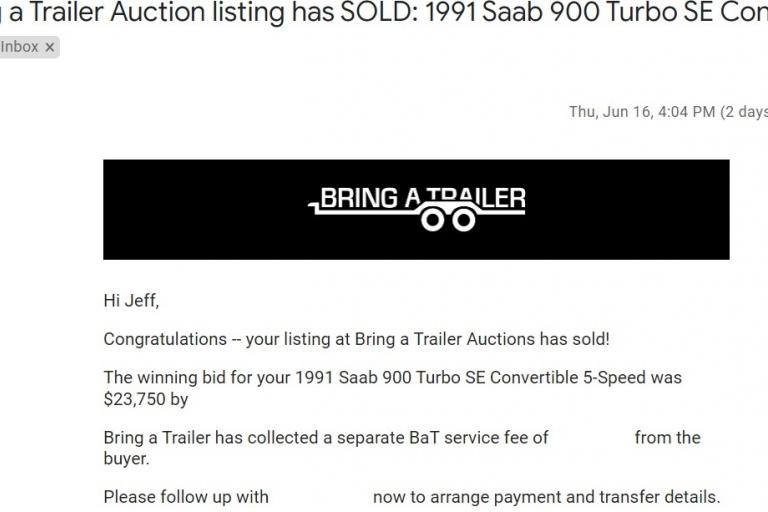Click the "Hi Jeff," greeting

point(131,300)
